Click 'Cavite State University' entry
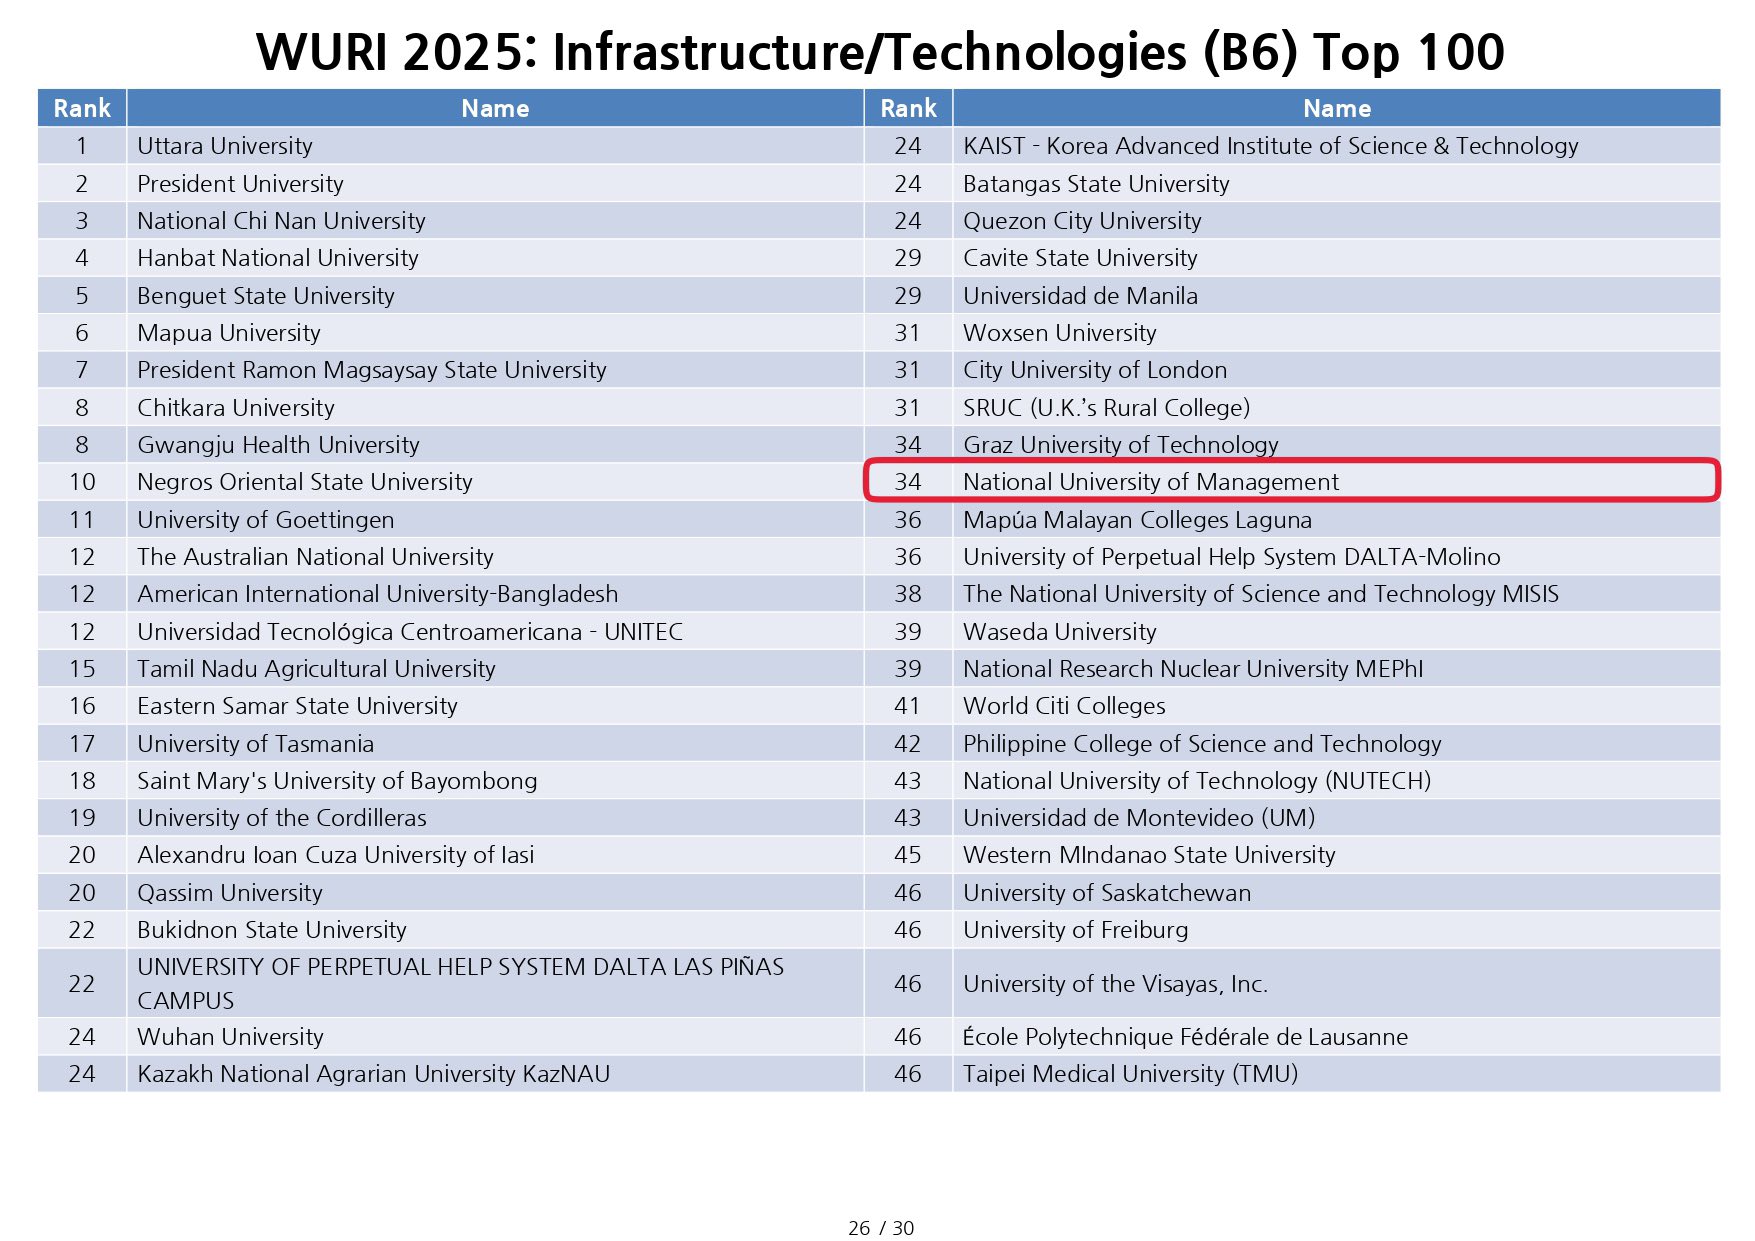 click(1081, 258)
